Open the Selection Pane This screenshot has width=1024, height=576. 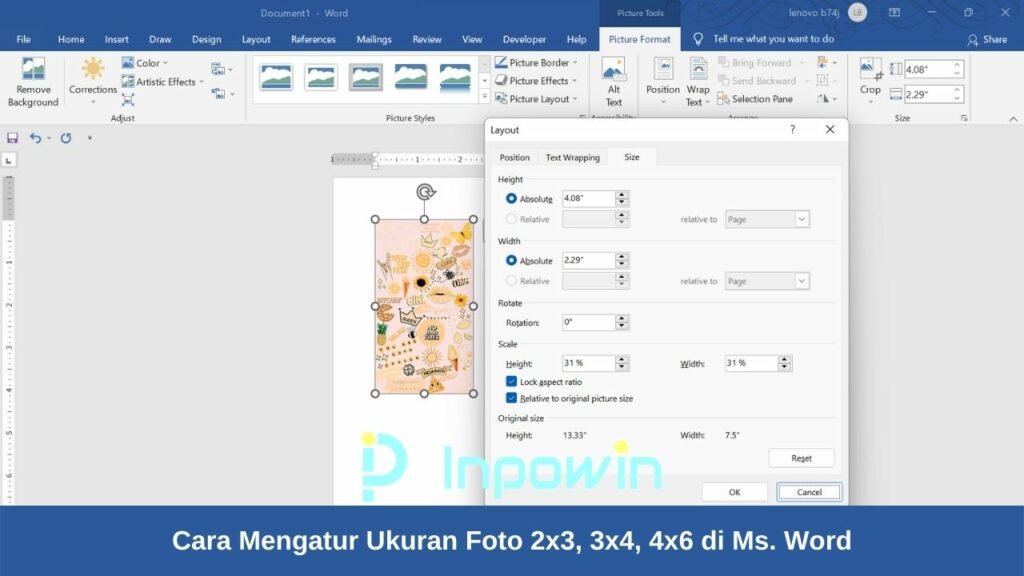click(755, 99)
